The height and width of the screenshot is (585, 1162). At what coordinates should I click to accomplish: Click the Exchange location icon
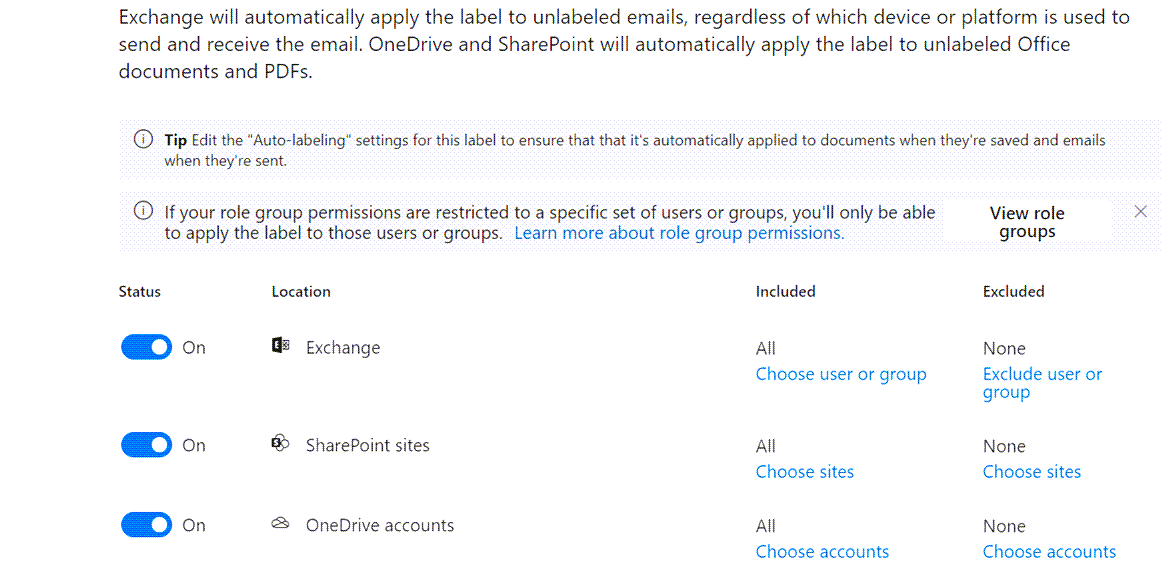tap(280, 346)
